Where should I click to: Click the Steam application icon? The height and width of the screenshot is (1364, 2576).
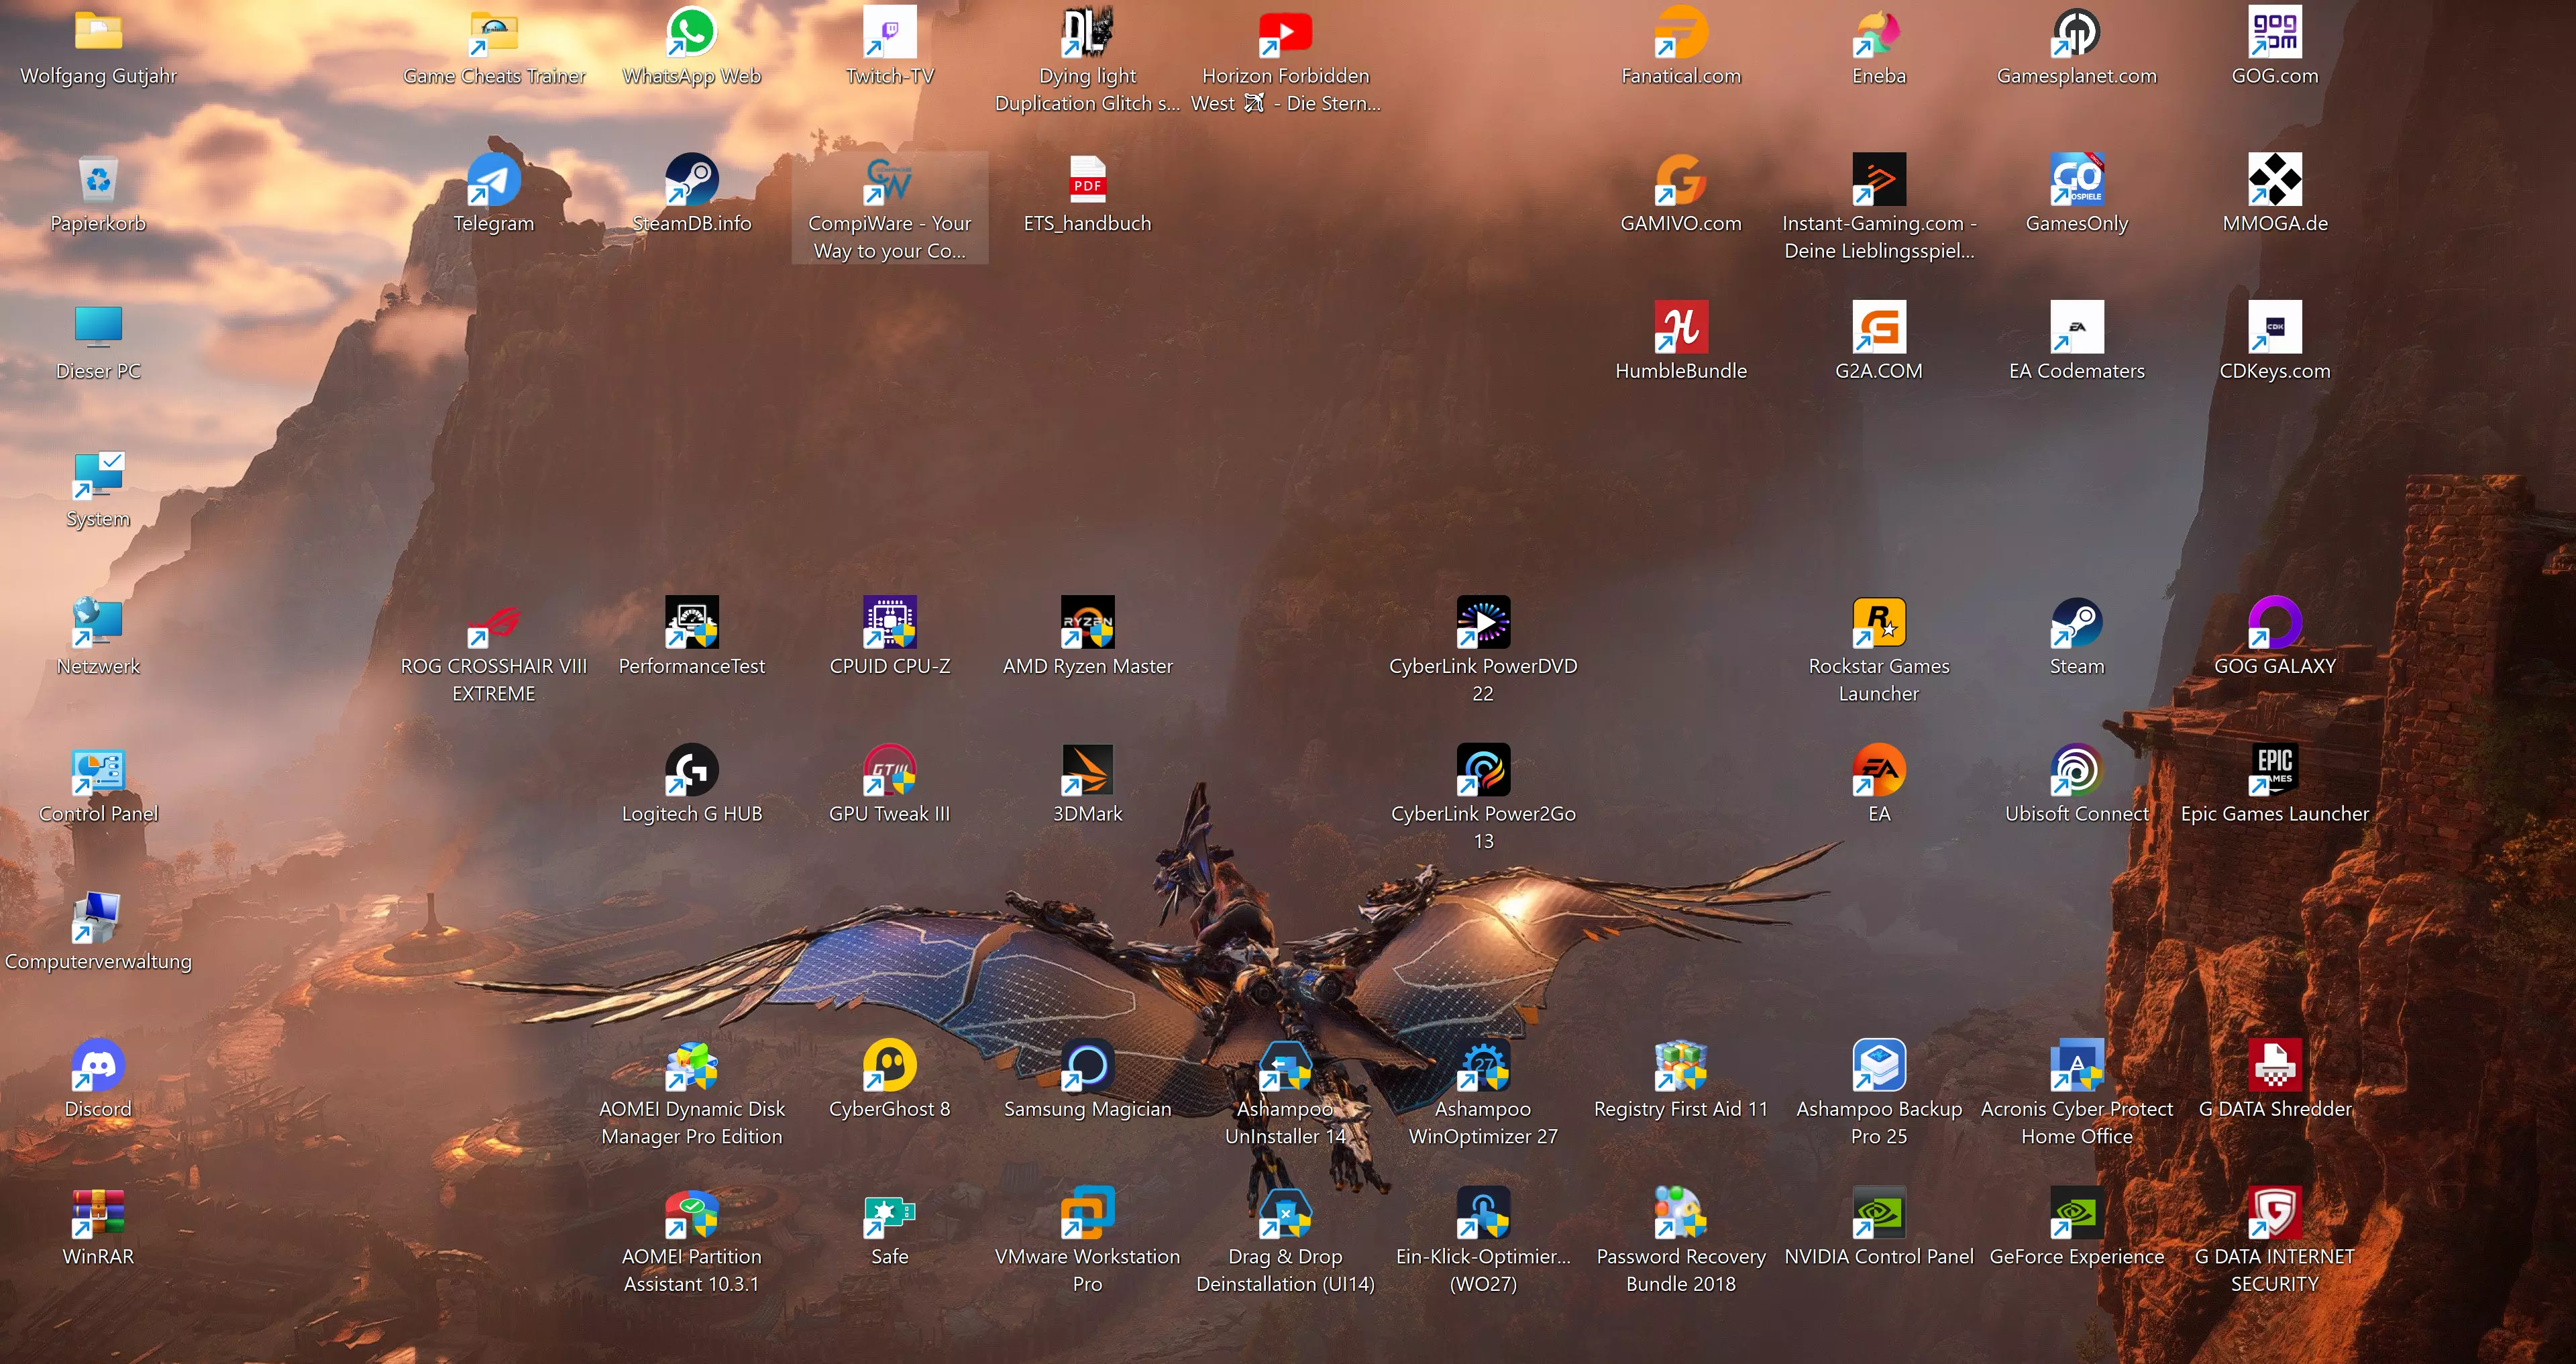[2077, 622]
